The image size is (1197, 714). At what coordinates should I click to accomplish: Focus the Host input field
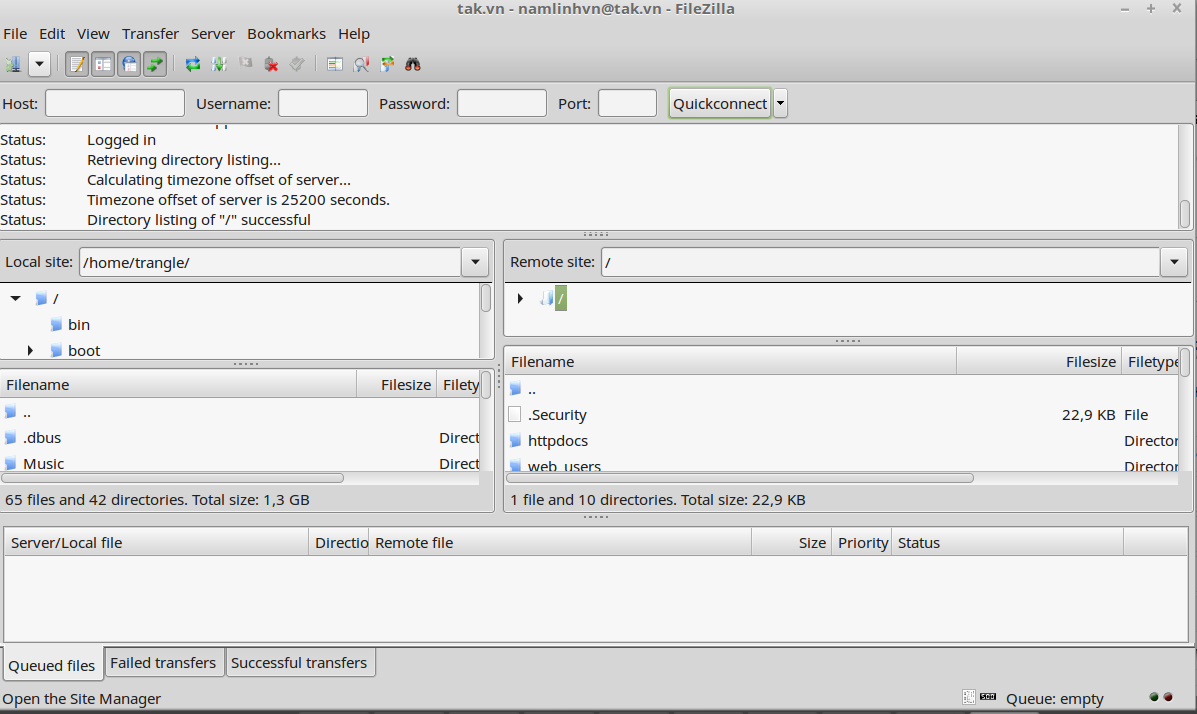click(115, 103)
